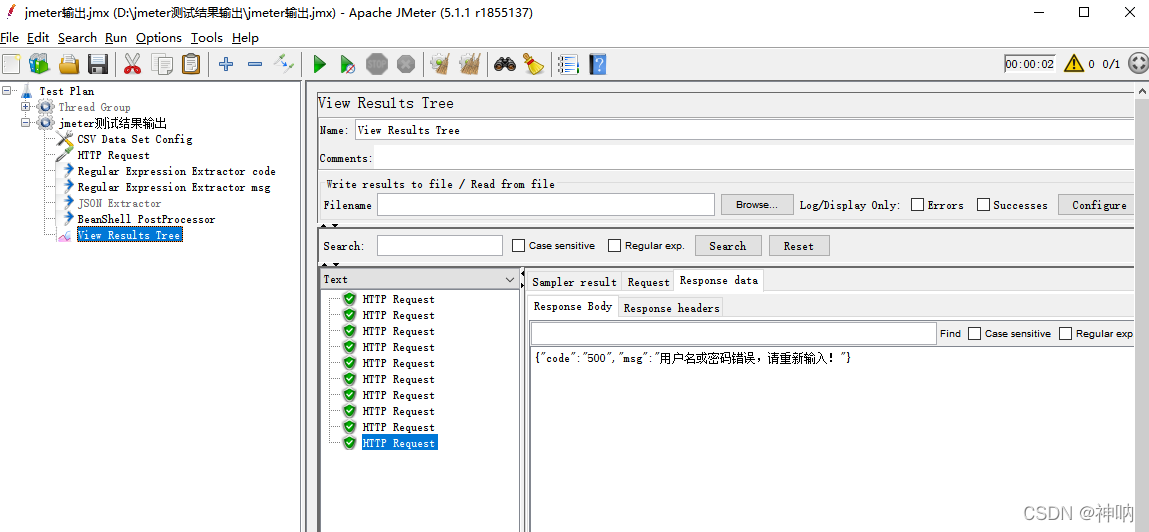Switch to Response headers tab
Screen dimensions: 1149x532
point(671,309)
